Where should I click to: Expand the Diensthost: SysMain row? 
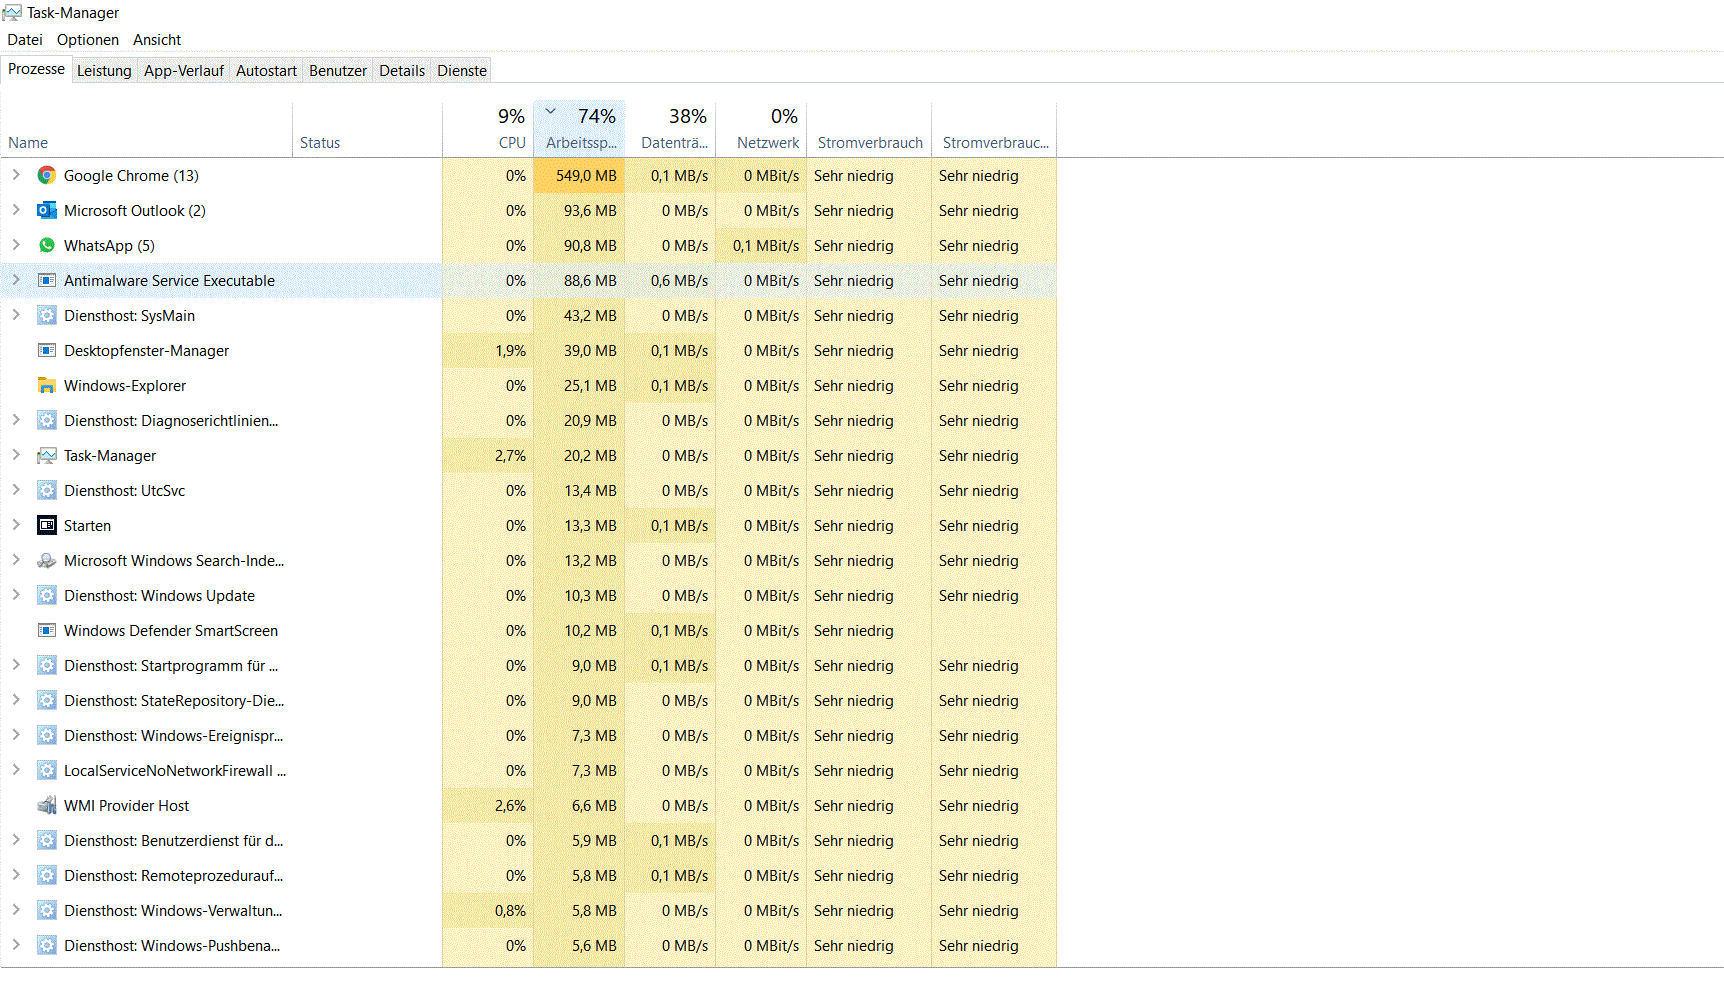[16, 315]
